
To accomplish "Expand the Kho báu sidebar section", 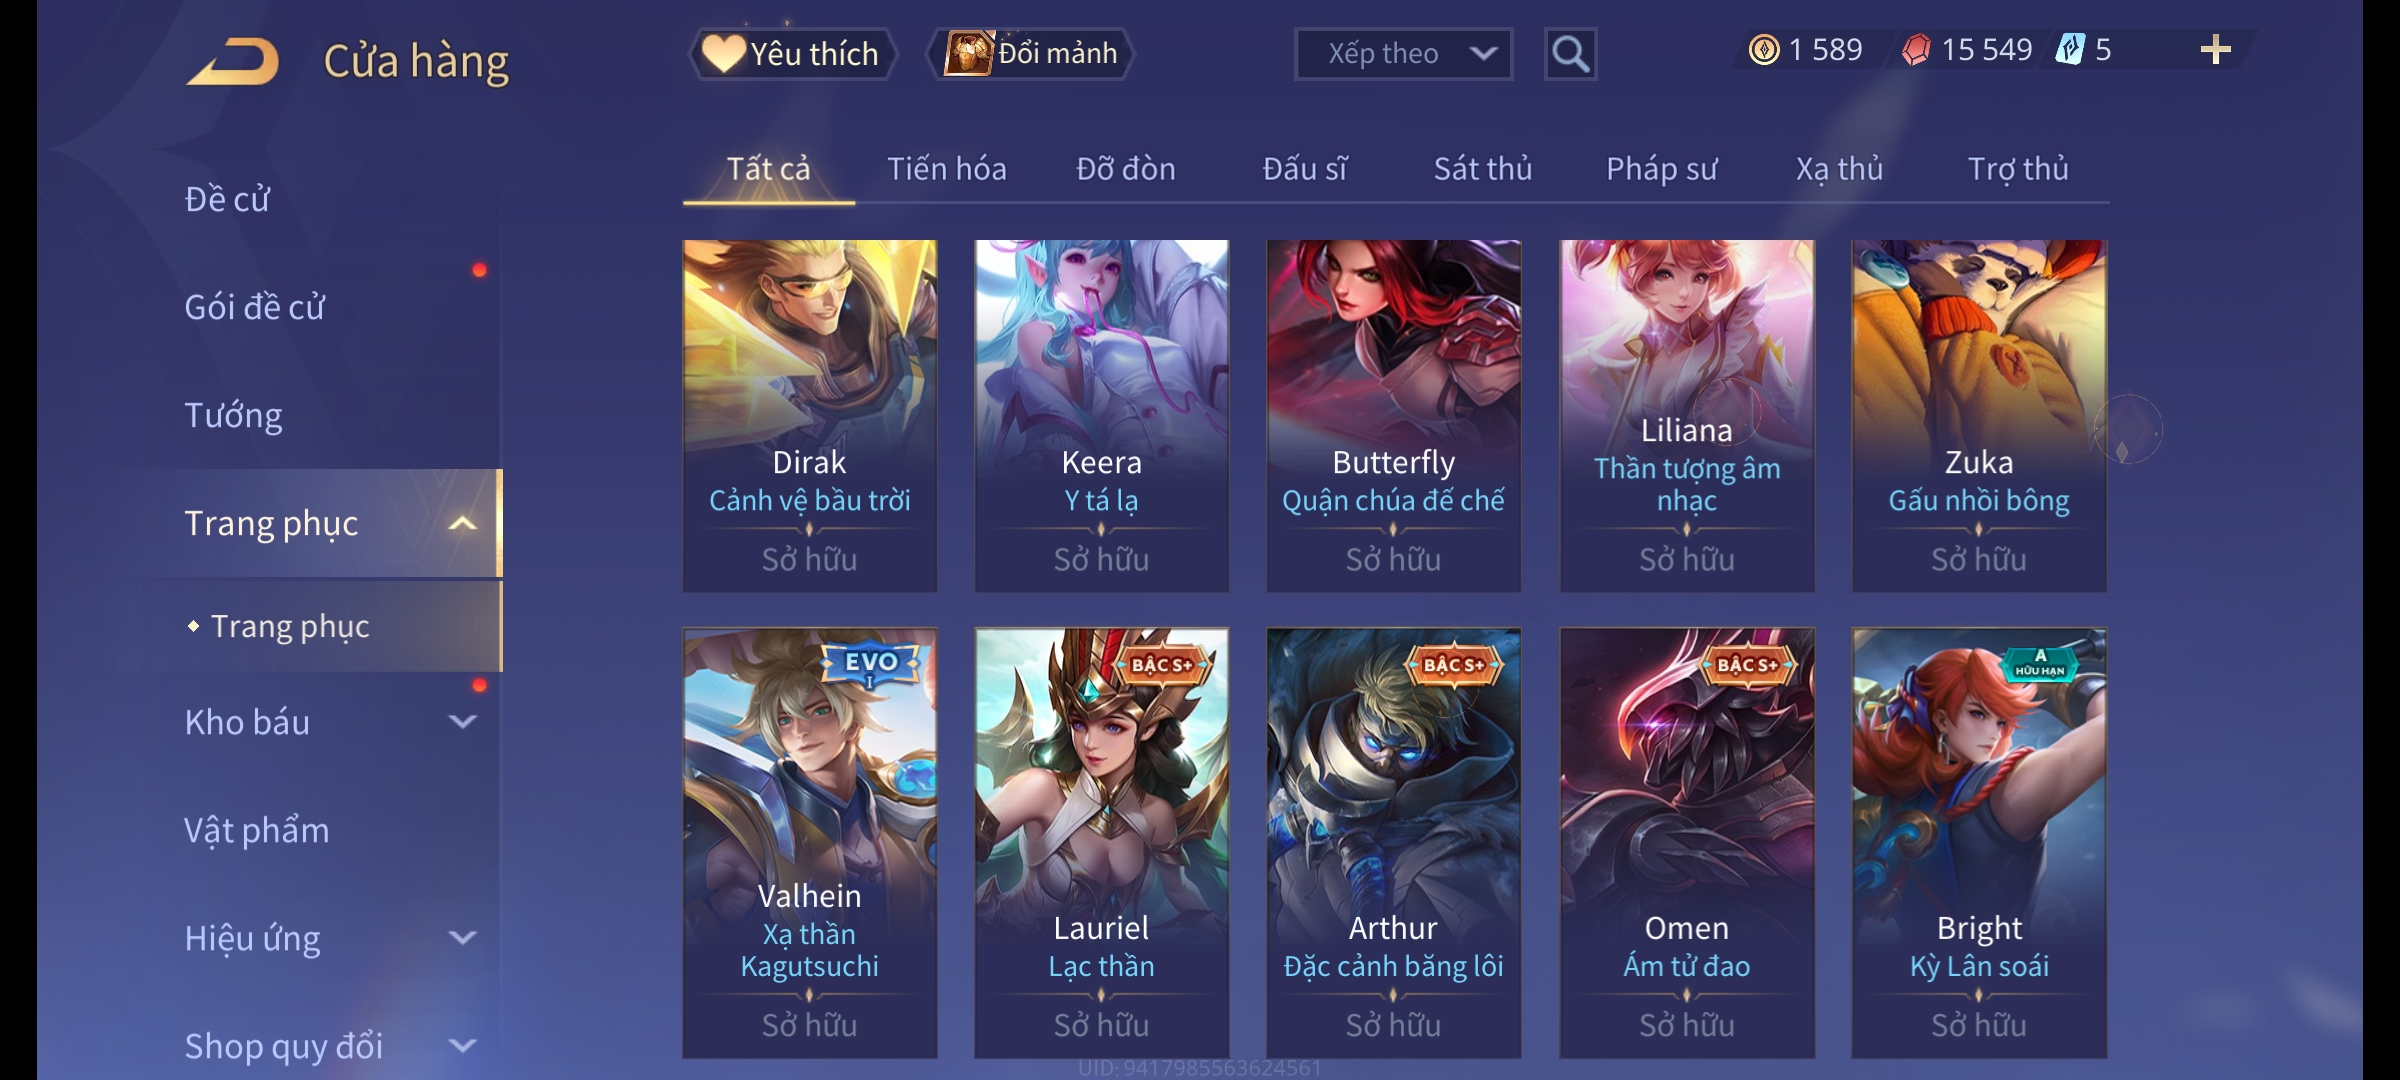I will point(462,721).
